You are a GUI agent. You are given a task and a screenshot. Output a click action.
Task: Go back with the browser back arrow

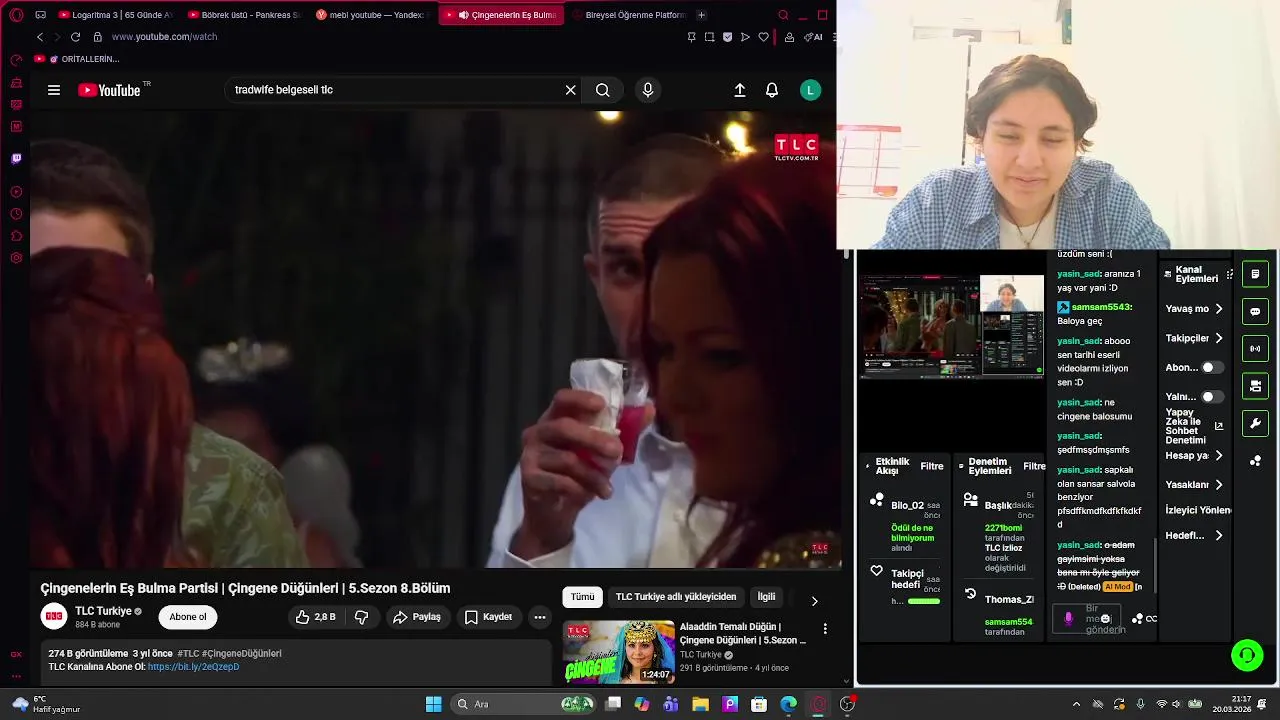[40, 37]
